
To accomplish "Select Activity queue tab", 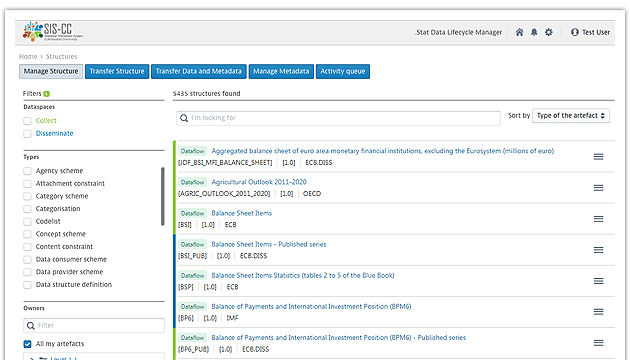I will 343,72.
